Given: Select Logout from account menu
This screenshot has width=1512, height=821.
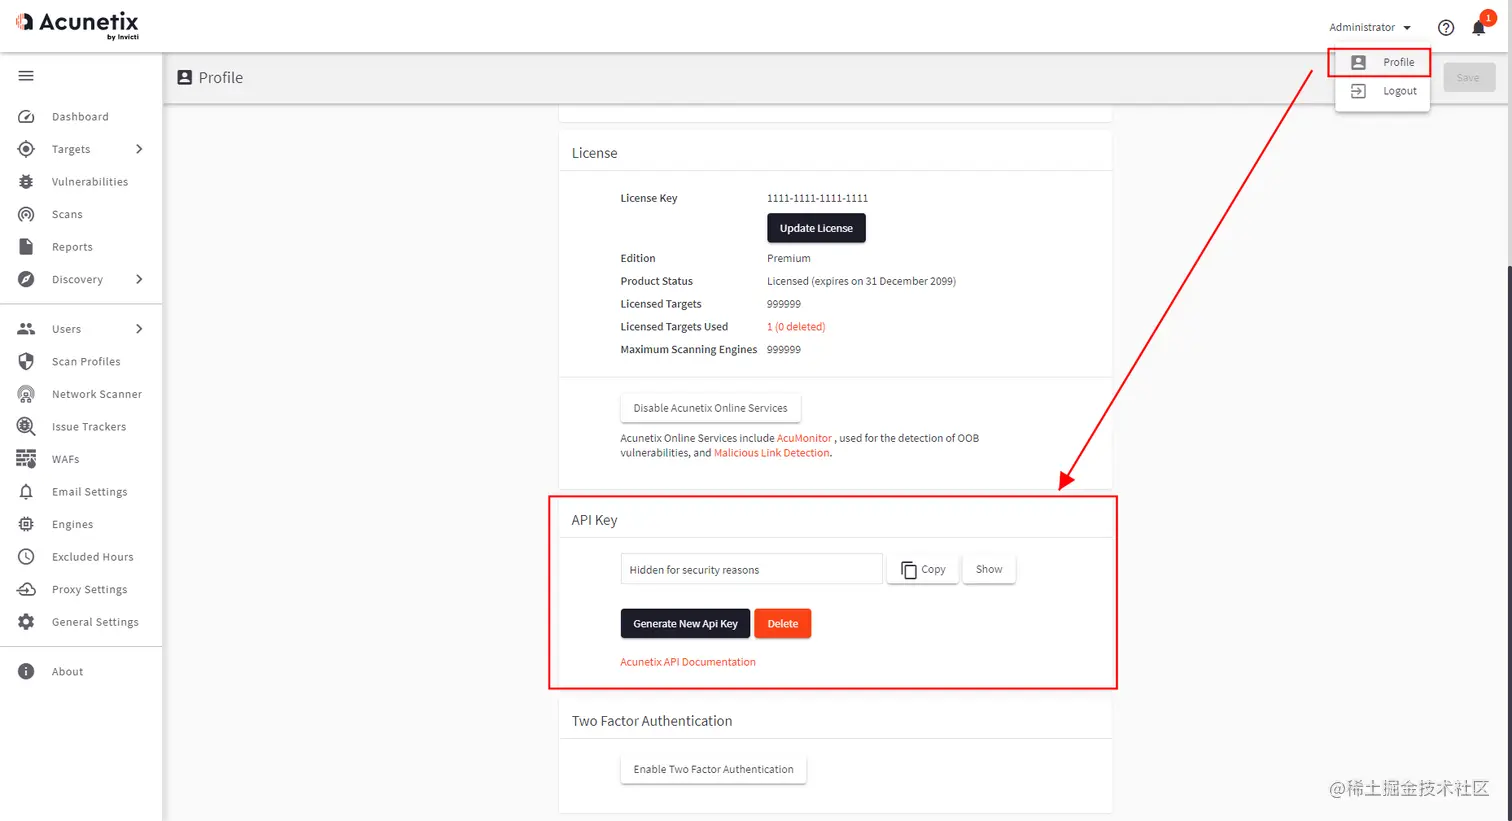Looking at the screenshot, I should 1382,91.
